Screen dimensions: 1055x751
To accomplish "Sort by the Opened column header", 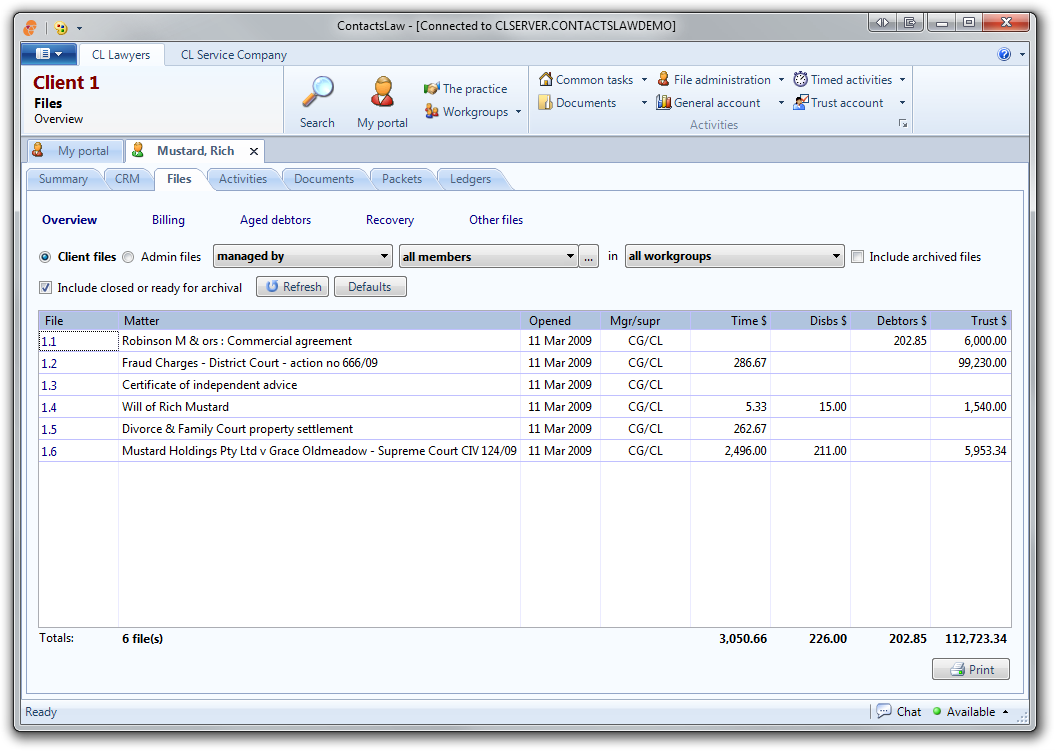I will pyautogui.click(x=560, y=320).
